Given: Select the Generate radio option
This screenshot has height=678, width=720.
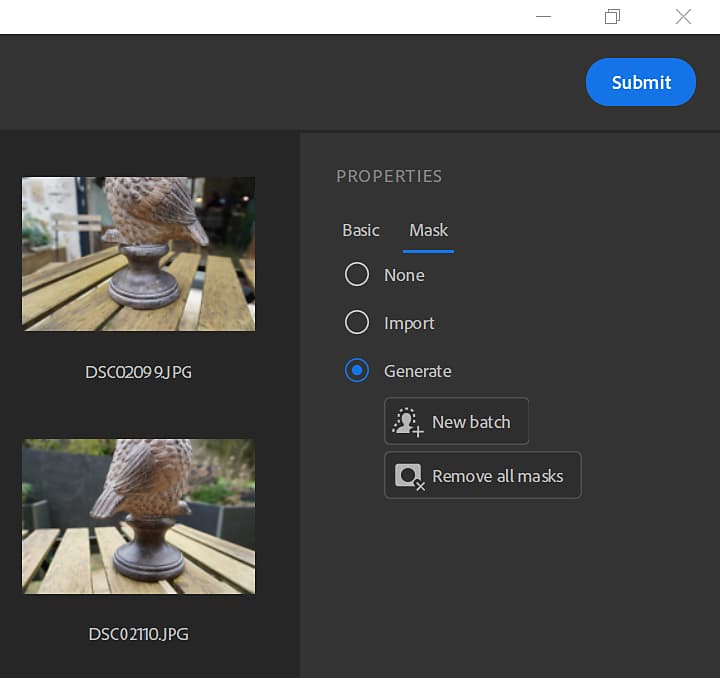Looking at the screenshot, I should click(x=357, y=370).
